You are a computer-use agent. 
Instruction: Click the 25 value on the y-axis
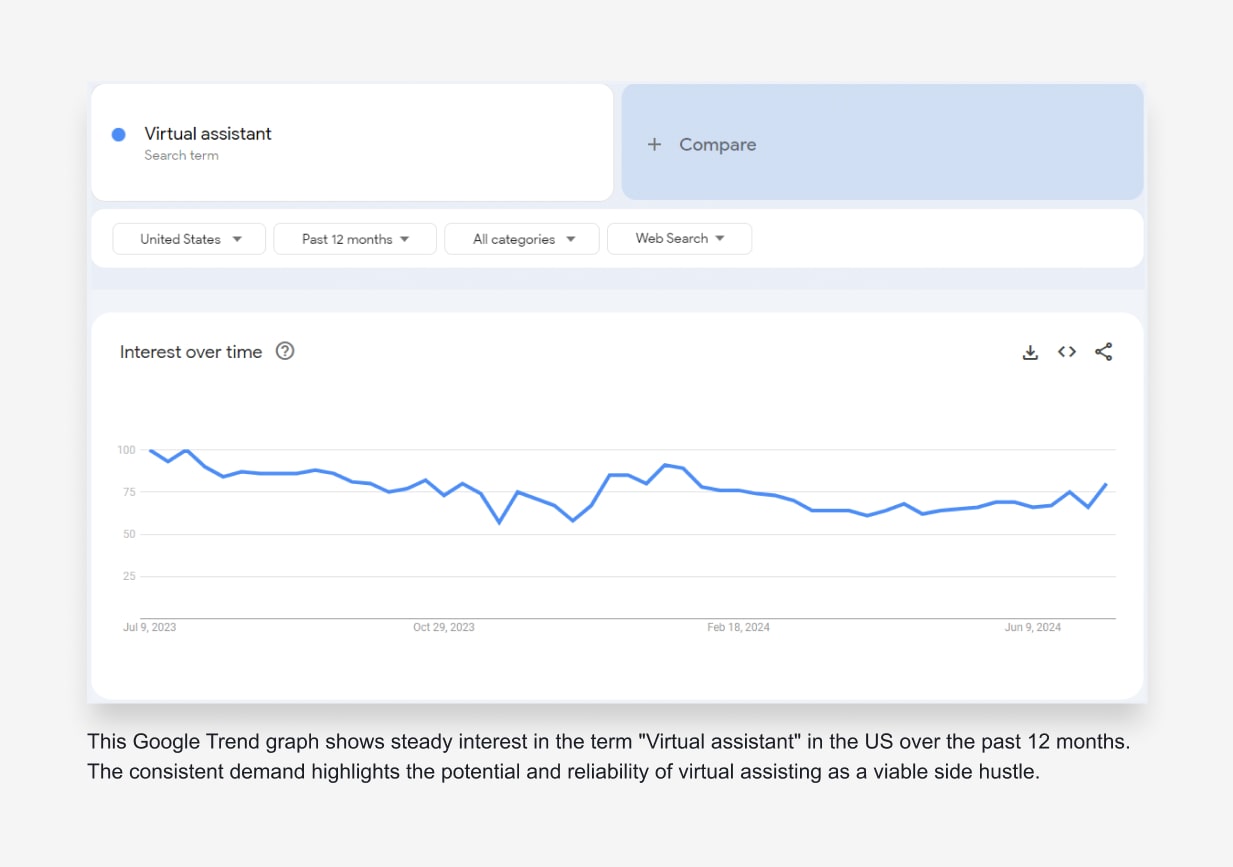pos(129,576)
